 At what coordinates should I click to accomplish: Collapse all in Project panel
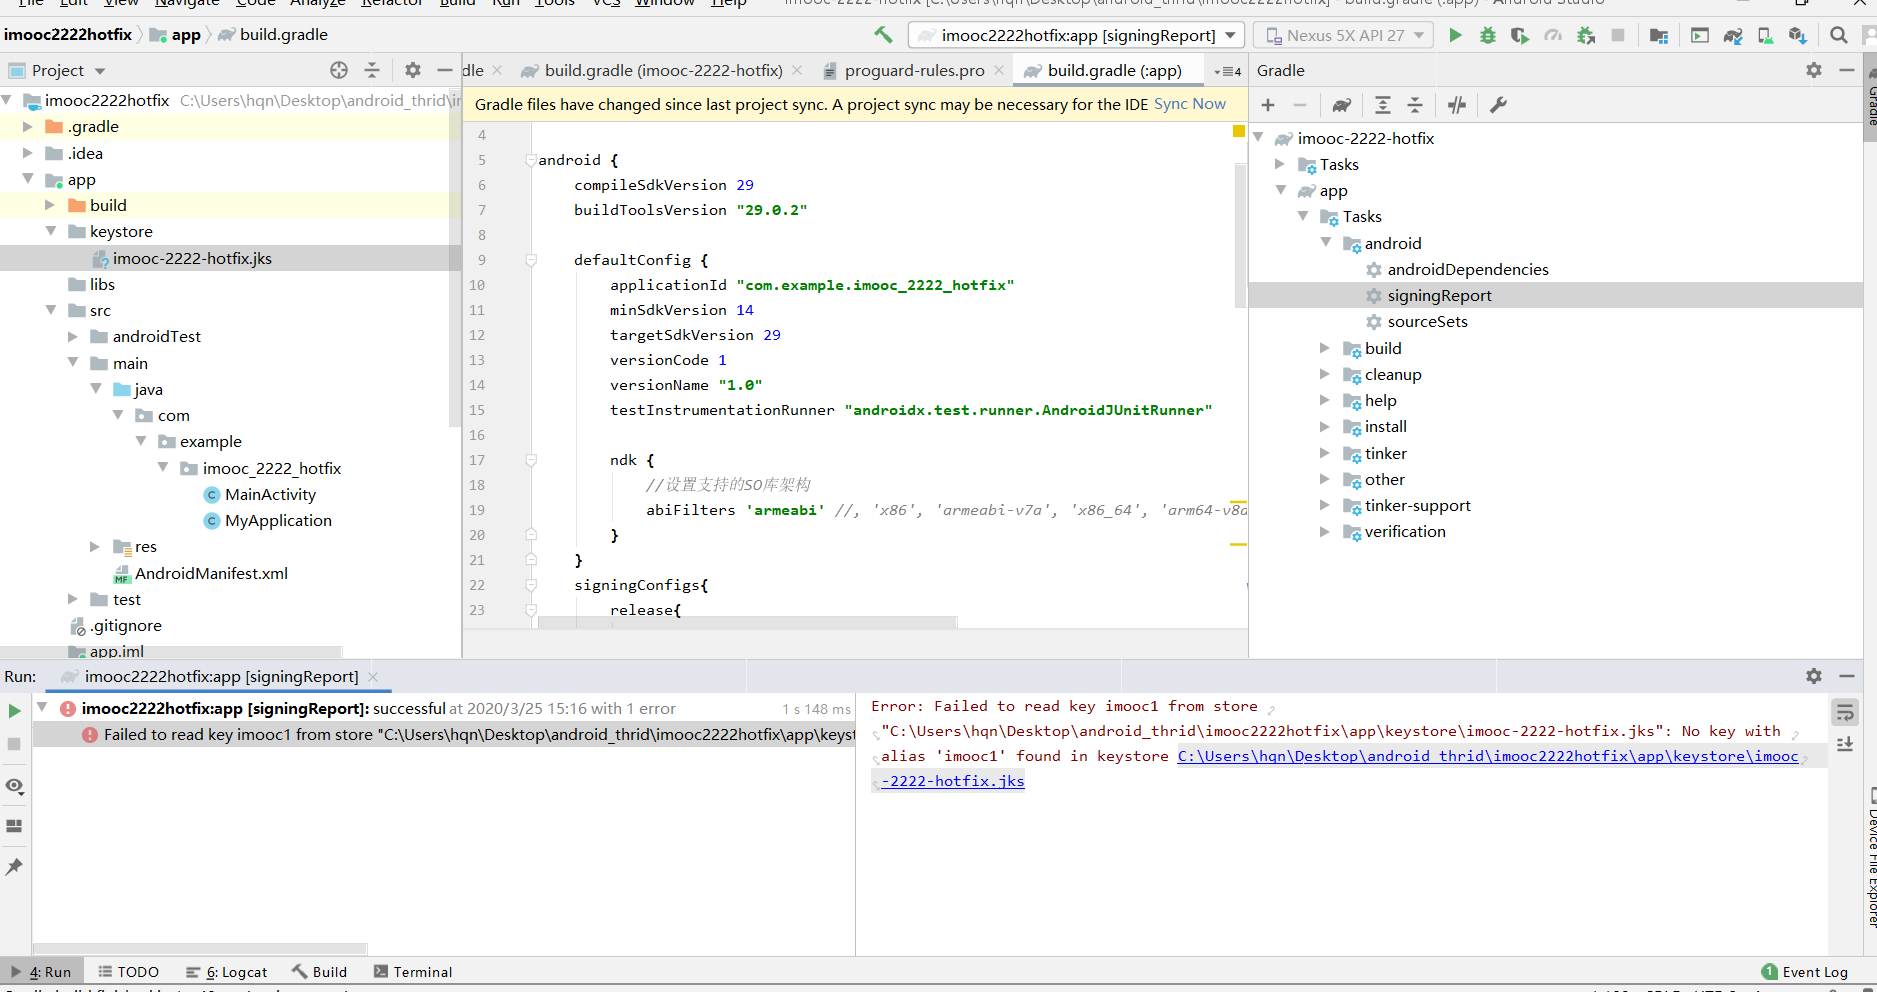[372, 70]
